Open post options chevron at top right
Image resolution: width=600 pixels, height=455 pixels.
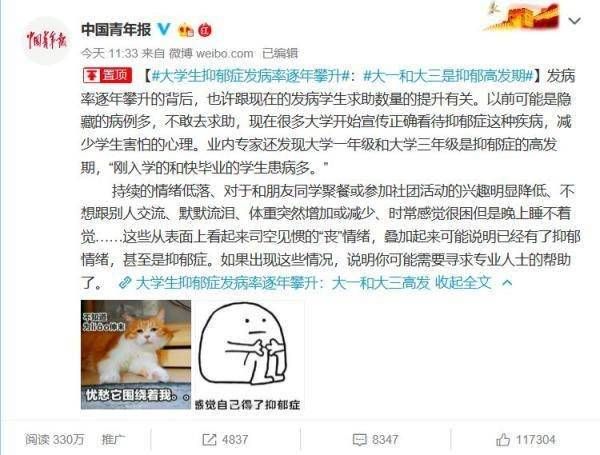pyautogui.click(x=575, y=21)
